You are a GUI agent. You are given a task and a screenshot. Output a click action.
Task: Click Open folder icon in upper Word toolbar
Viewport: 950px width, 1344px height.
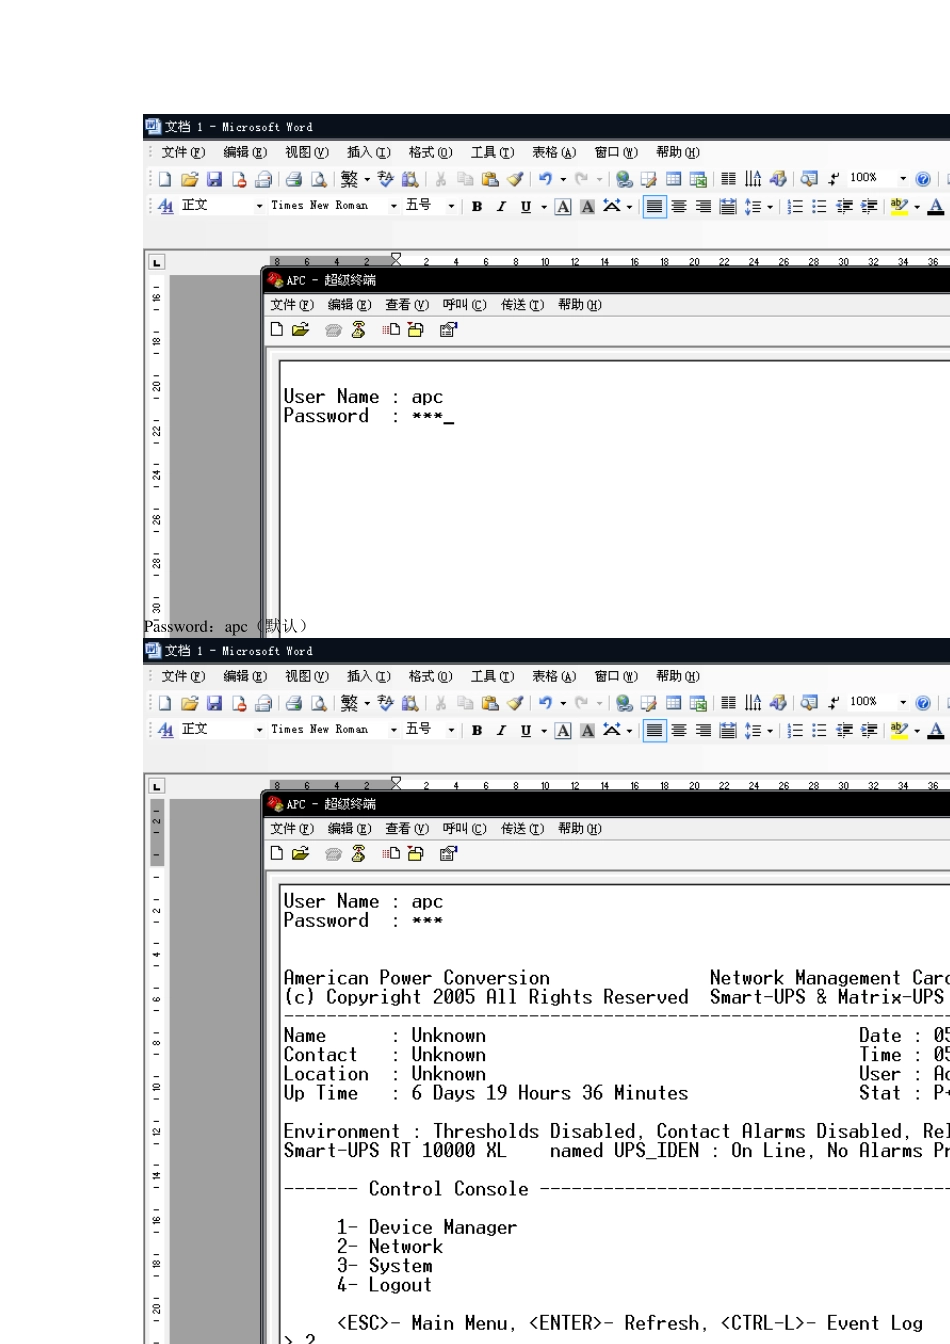coord(189,179)
